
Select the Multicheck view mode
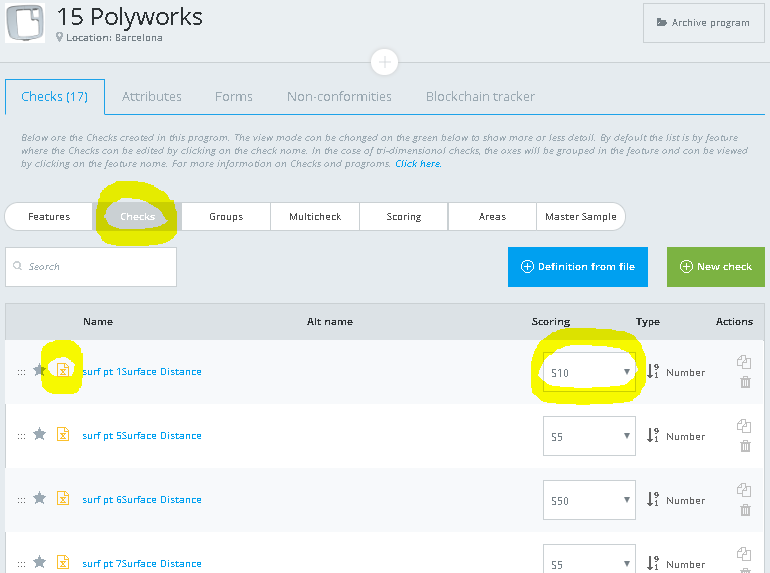coord(315,217)
